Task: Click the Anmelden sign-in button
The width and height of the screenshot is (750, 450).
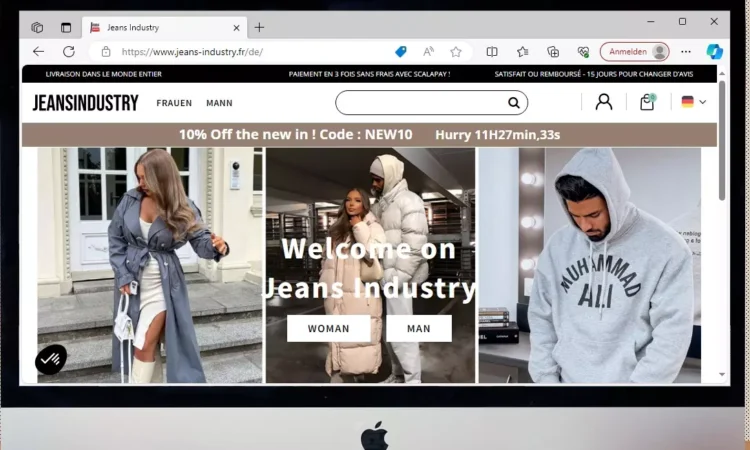Action: (634, 52)
